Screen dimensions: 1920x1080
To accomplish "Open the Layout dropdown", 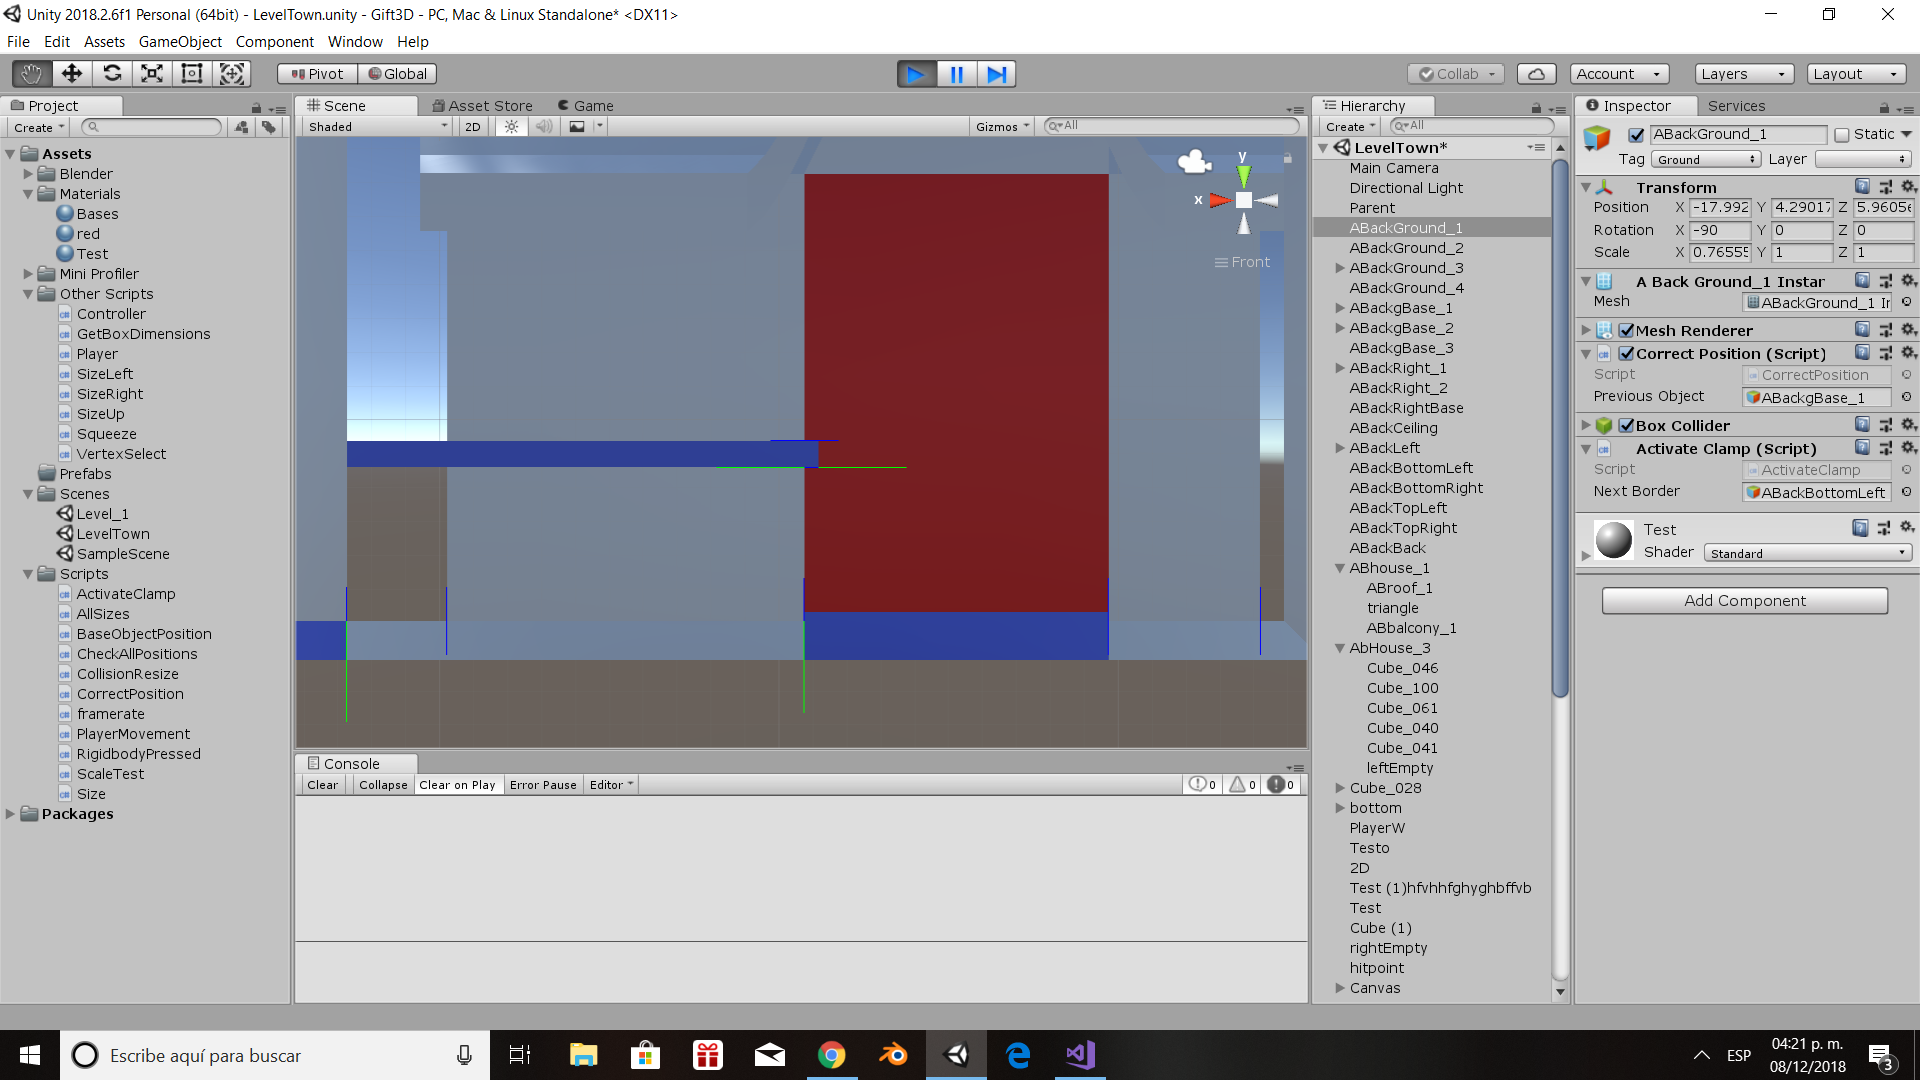I will coord(1856,74).
